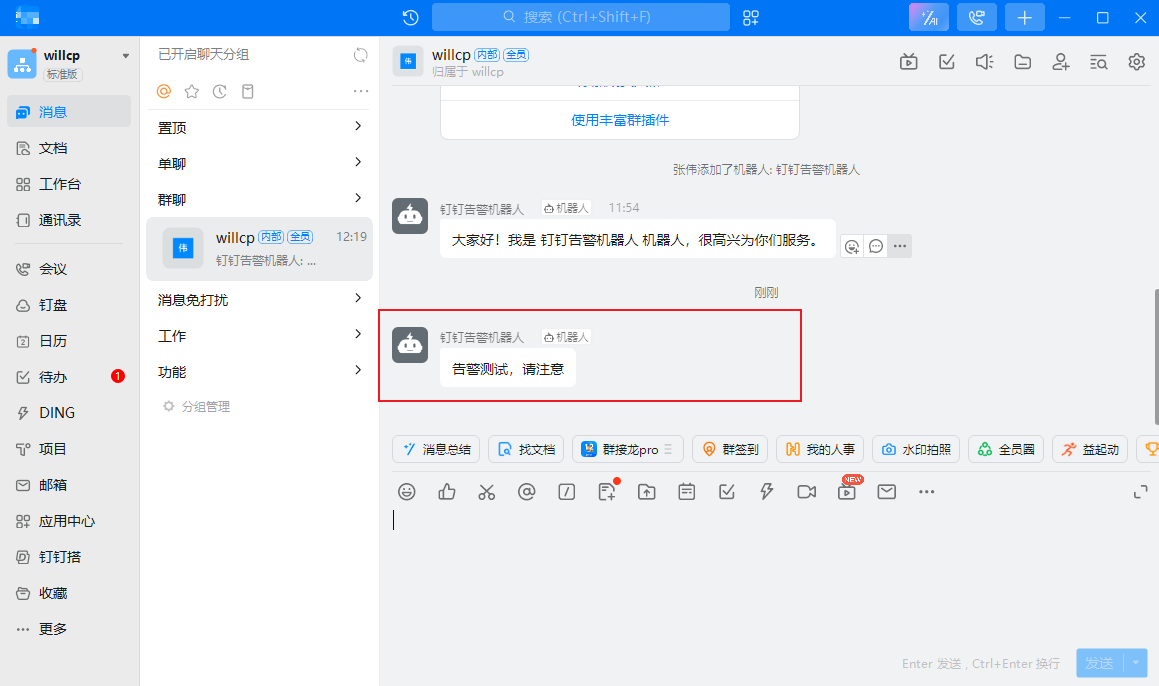Open 文档 in sidebar
Image resolution: width=1159 pixels, height=686 pixels.
(x=69, y=148)
